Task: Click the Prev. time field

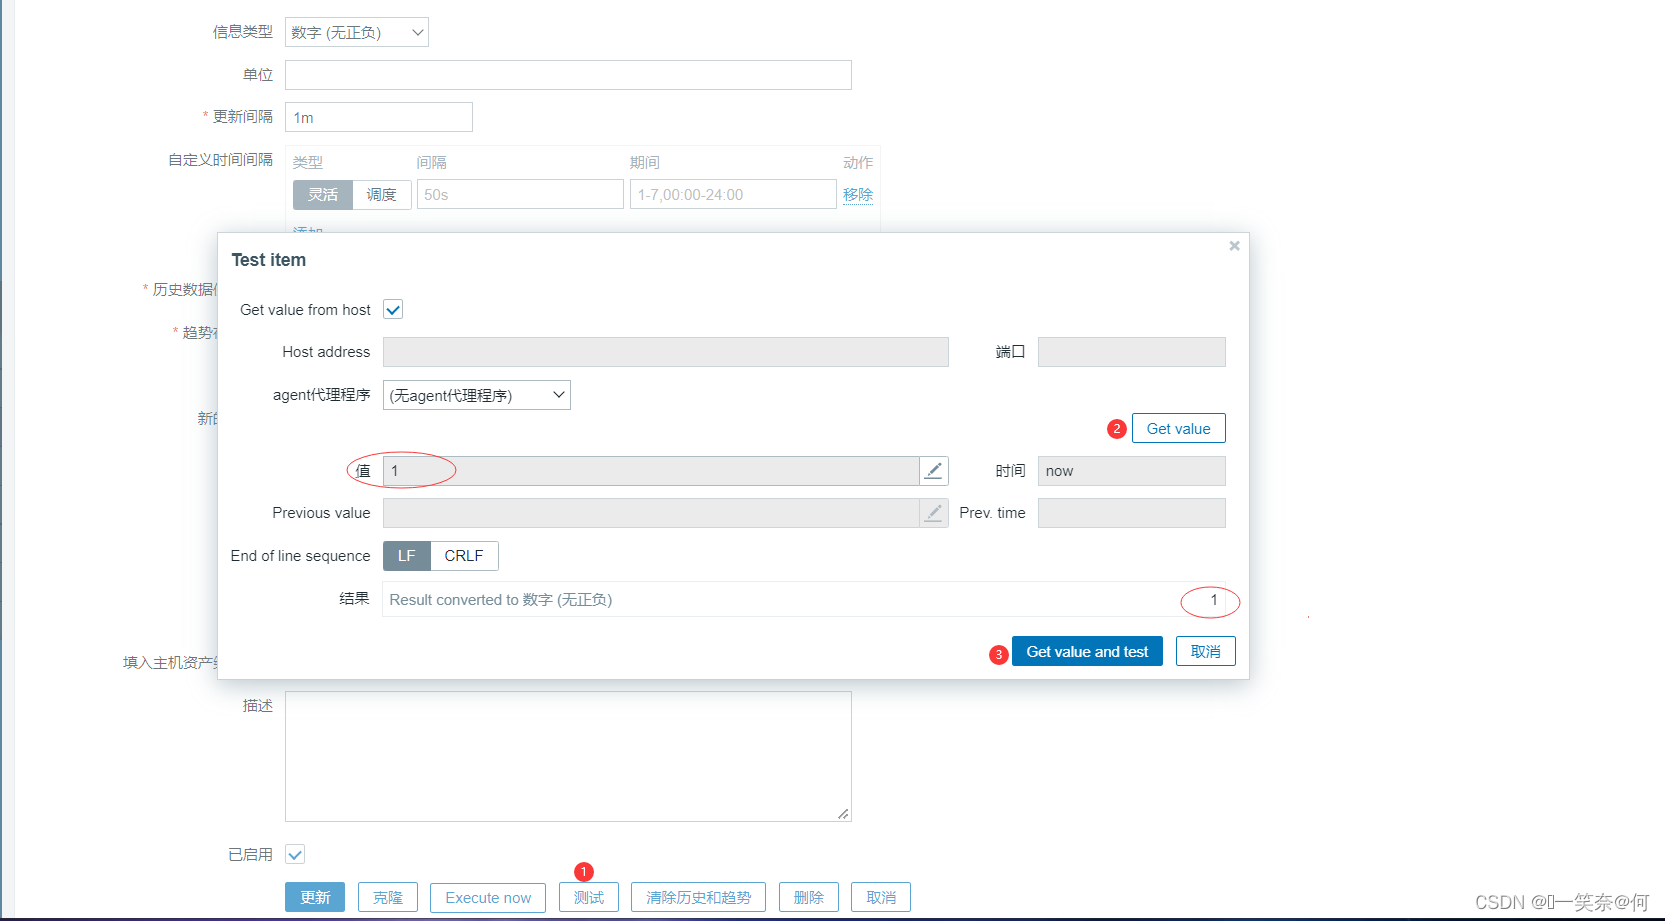Action: (1132, 513)
